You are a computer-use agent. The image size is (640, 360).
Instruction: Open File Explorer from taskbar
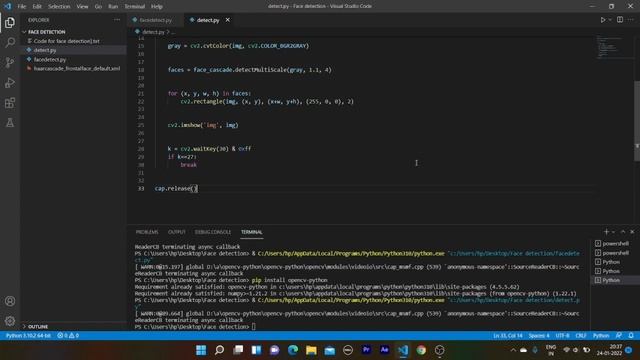pyautogui.click(x=311, y=350)
